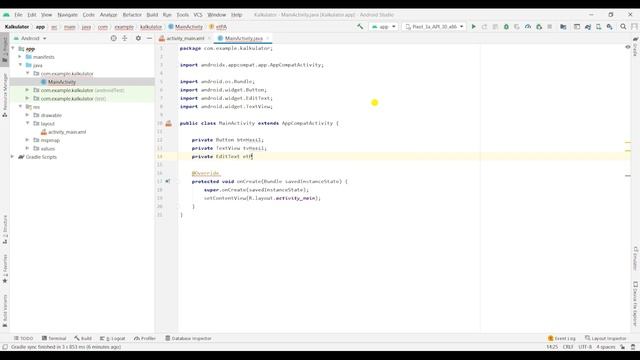Open the Event Log
Viewport: 640px width, 360px height.
coord(562,338)
